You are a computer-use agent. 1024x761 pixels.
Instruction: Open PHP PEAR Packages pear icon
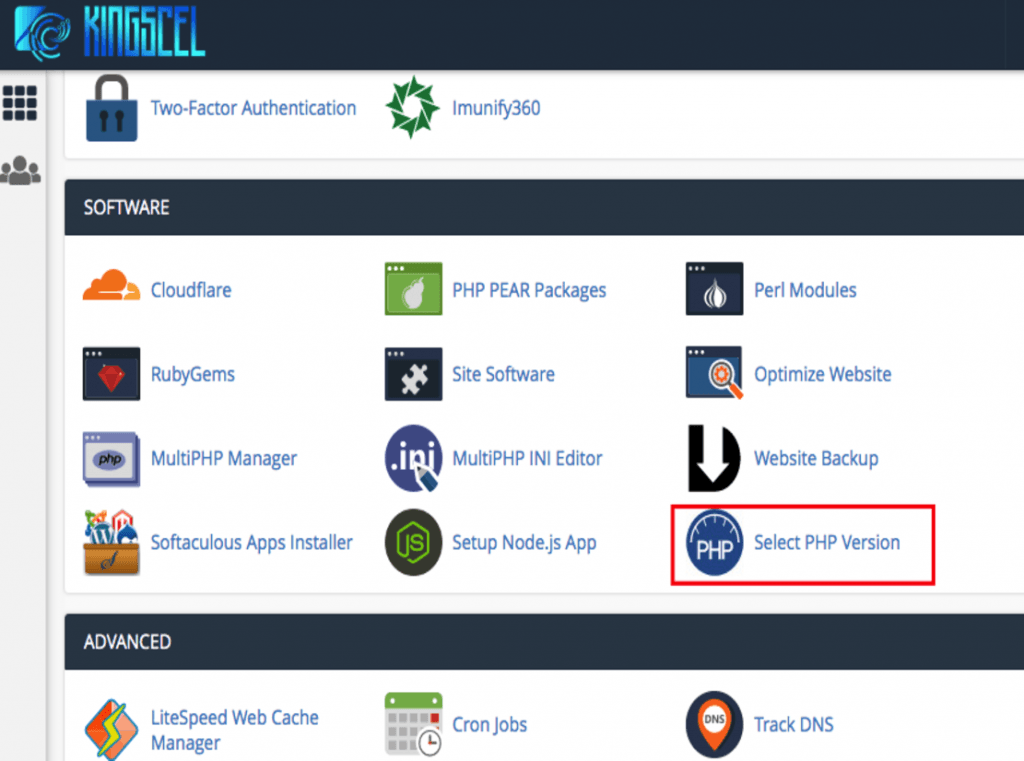tap(413, 290)
